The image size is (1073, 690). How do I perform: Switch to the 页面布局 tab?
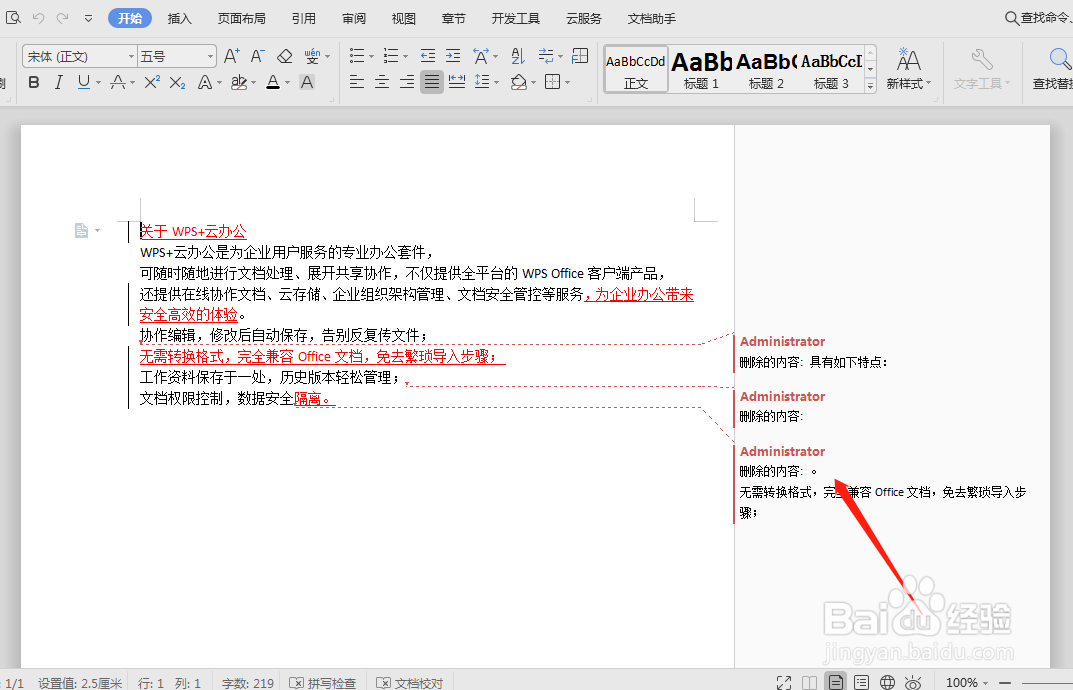pos(242,18)
